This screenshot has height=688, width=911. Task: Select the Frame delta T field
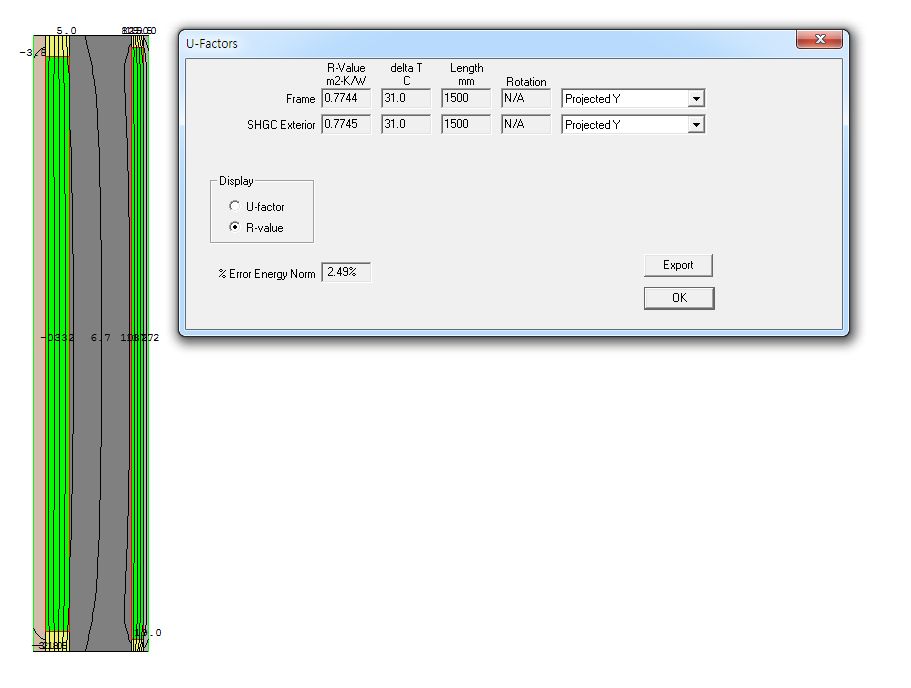coord(406,98)
